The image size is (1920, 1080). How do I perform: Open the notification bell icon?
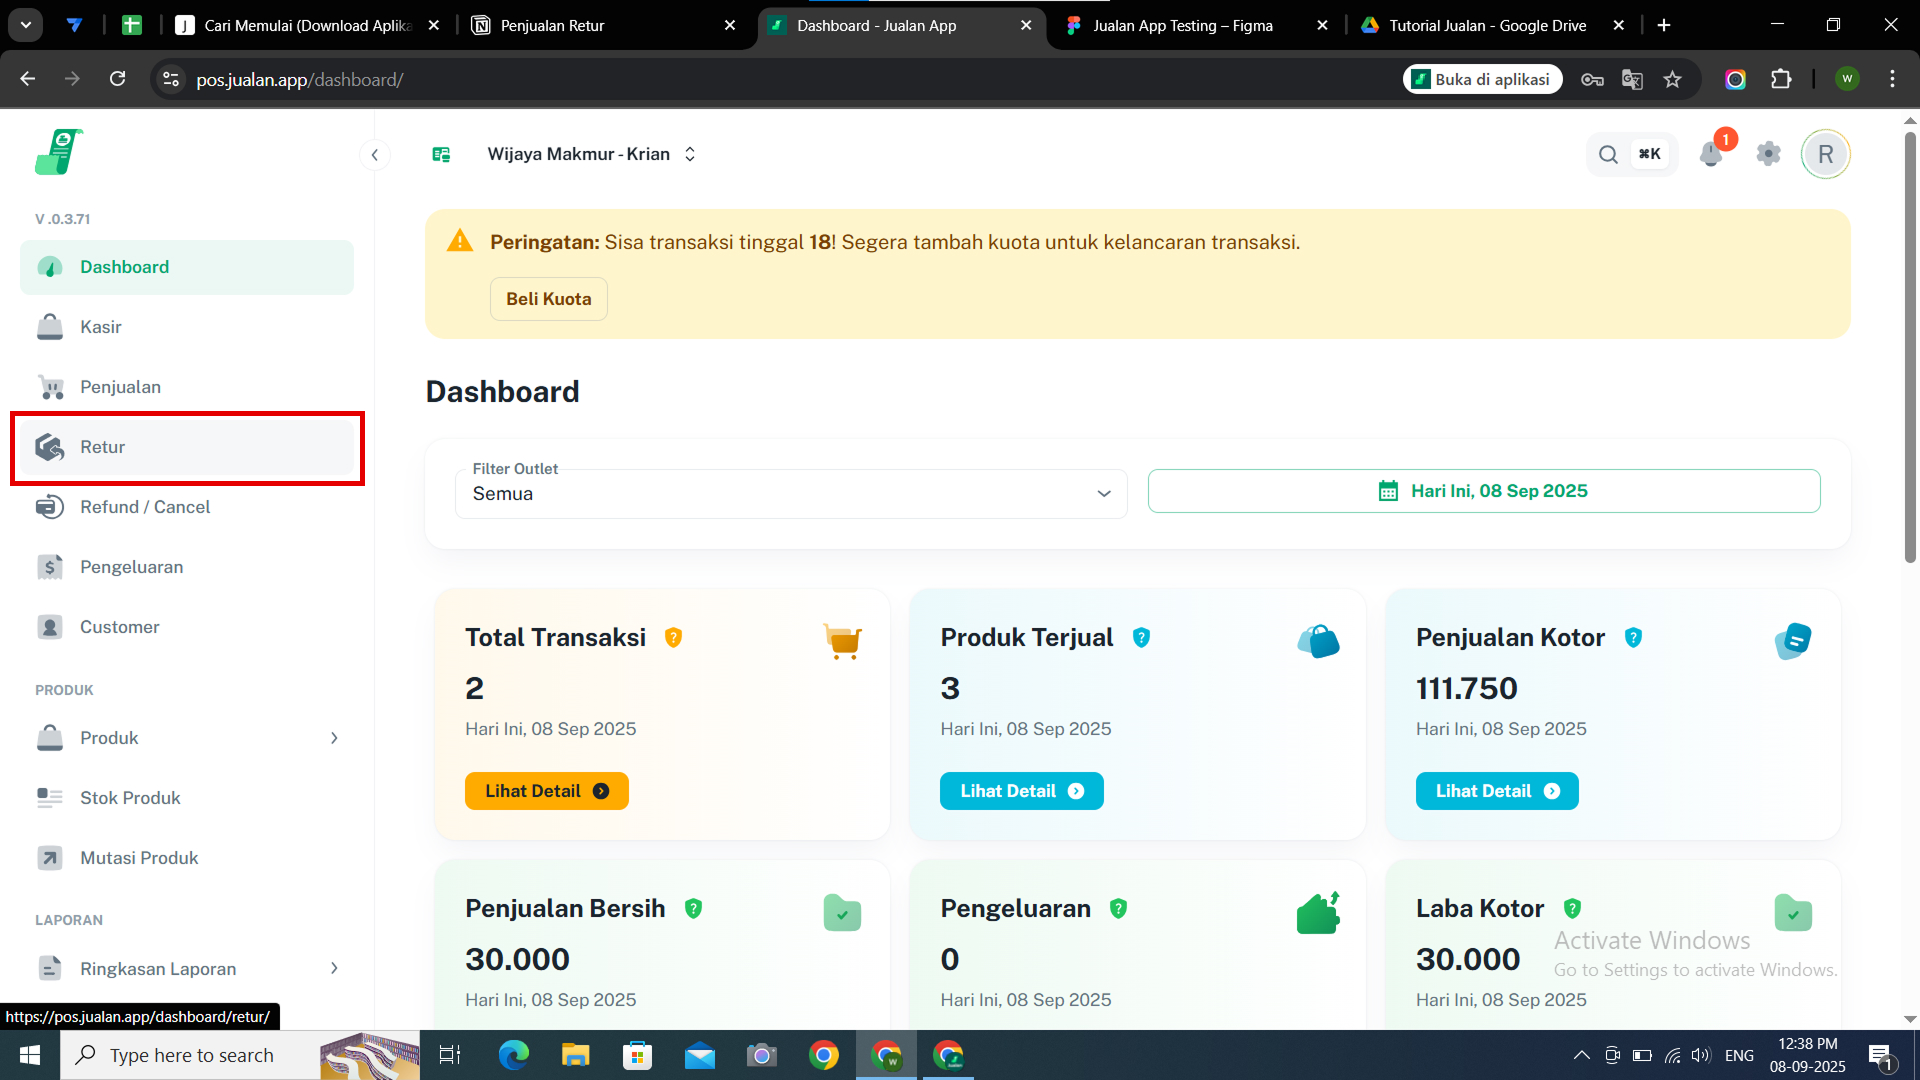1711,154
